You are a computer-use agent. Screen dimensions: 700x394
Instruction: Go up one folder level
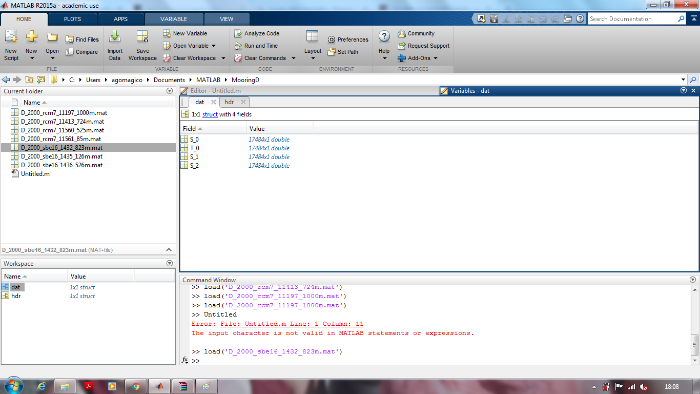click(x=29, y=79)
